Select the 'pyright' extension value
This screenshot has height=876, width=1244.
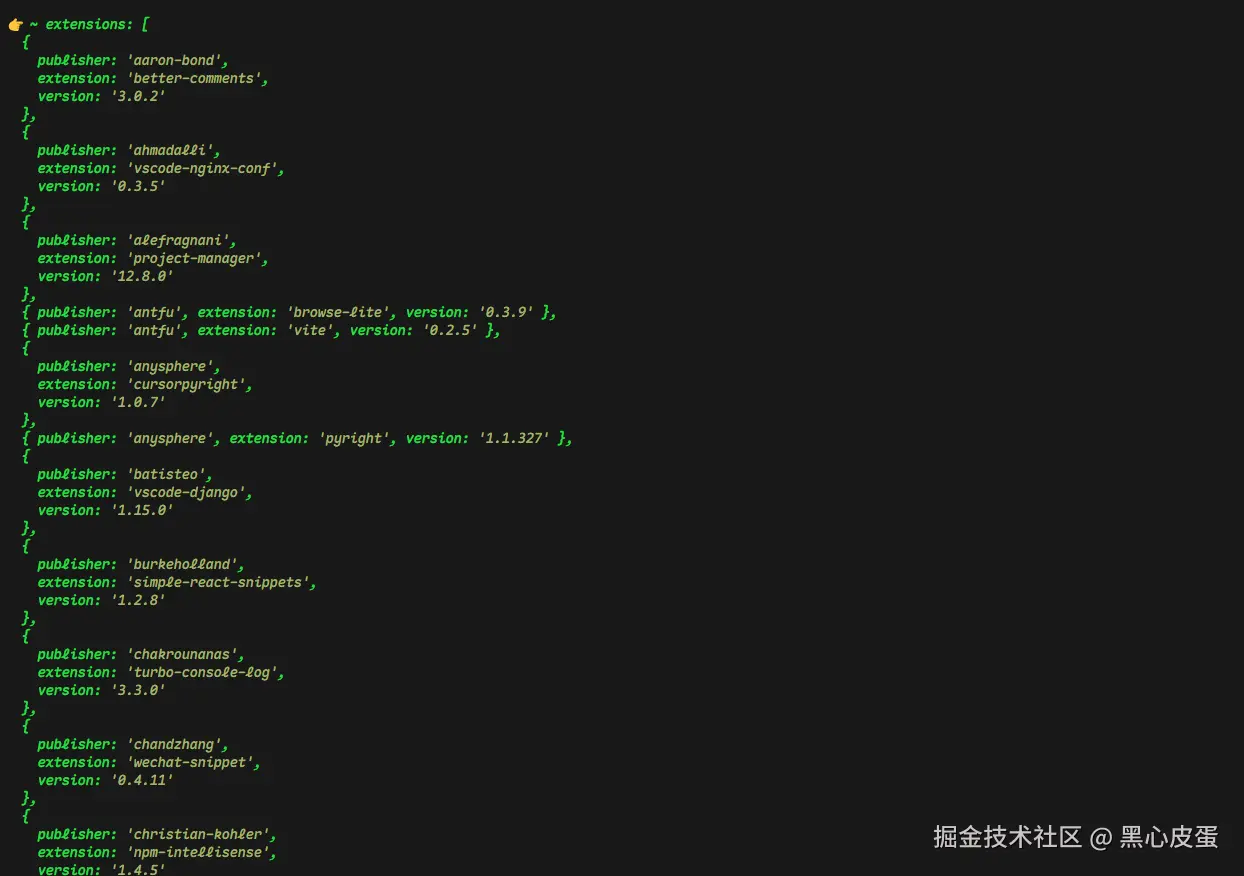[x=353, y=438]
